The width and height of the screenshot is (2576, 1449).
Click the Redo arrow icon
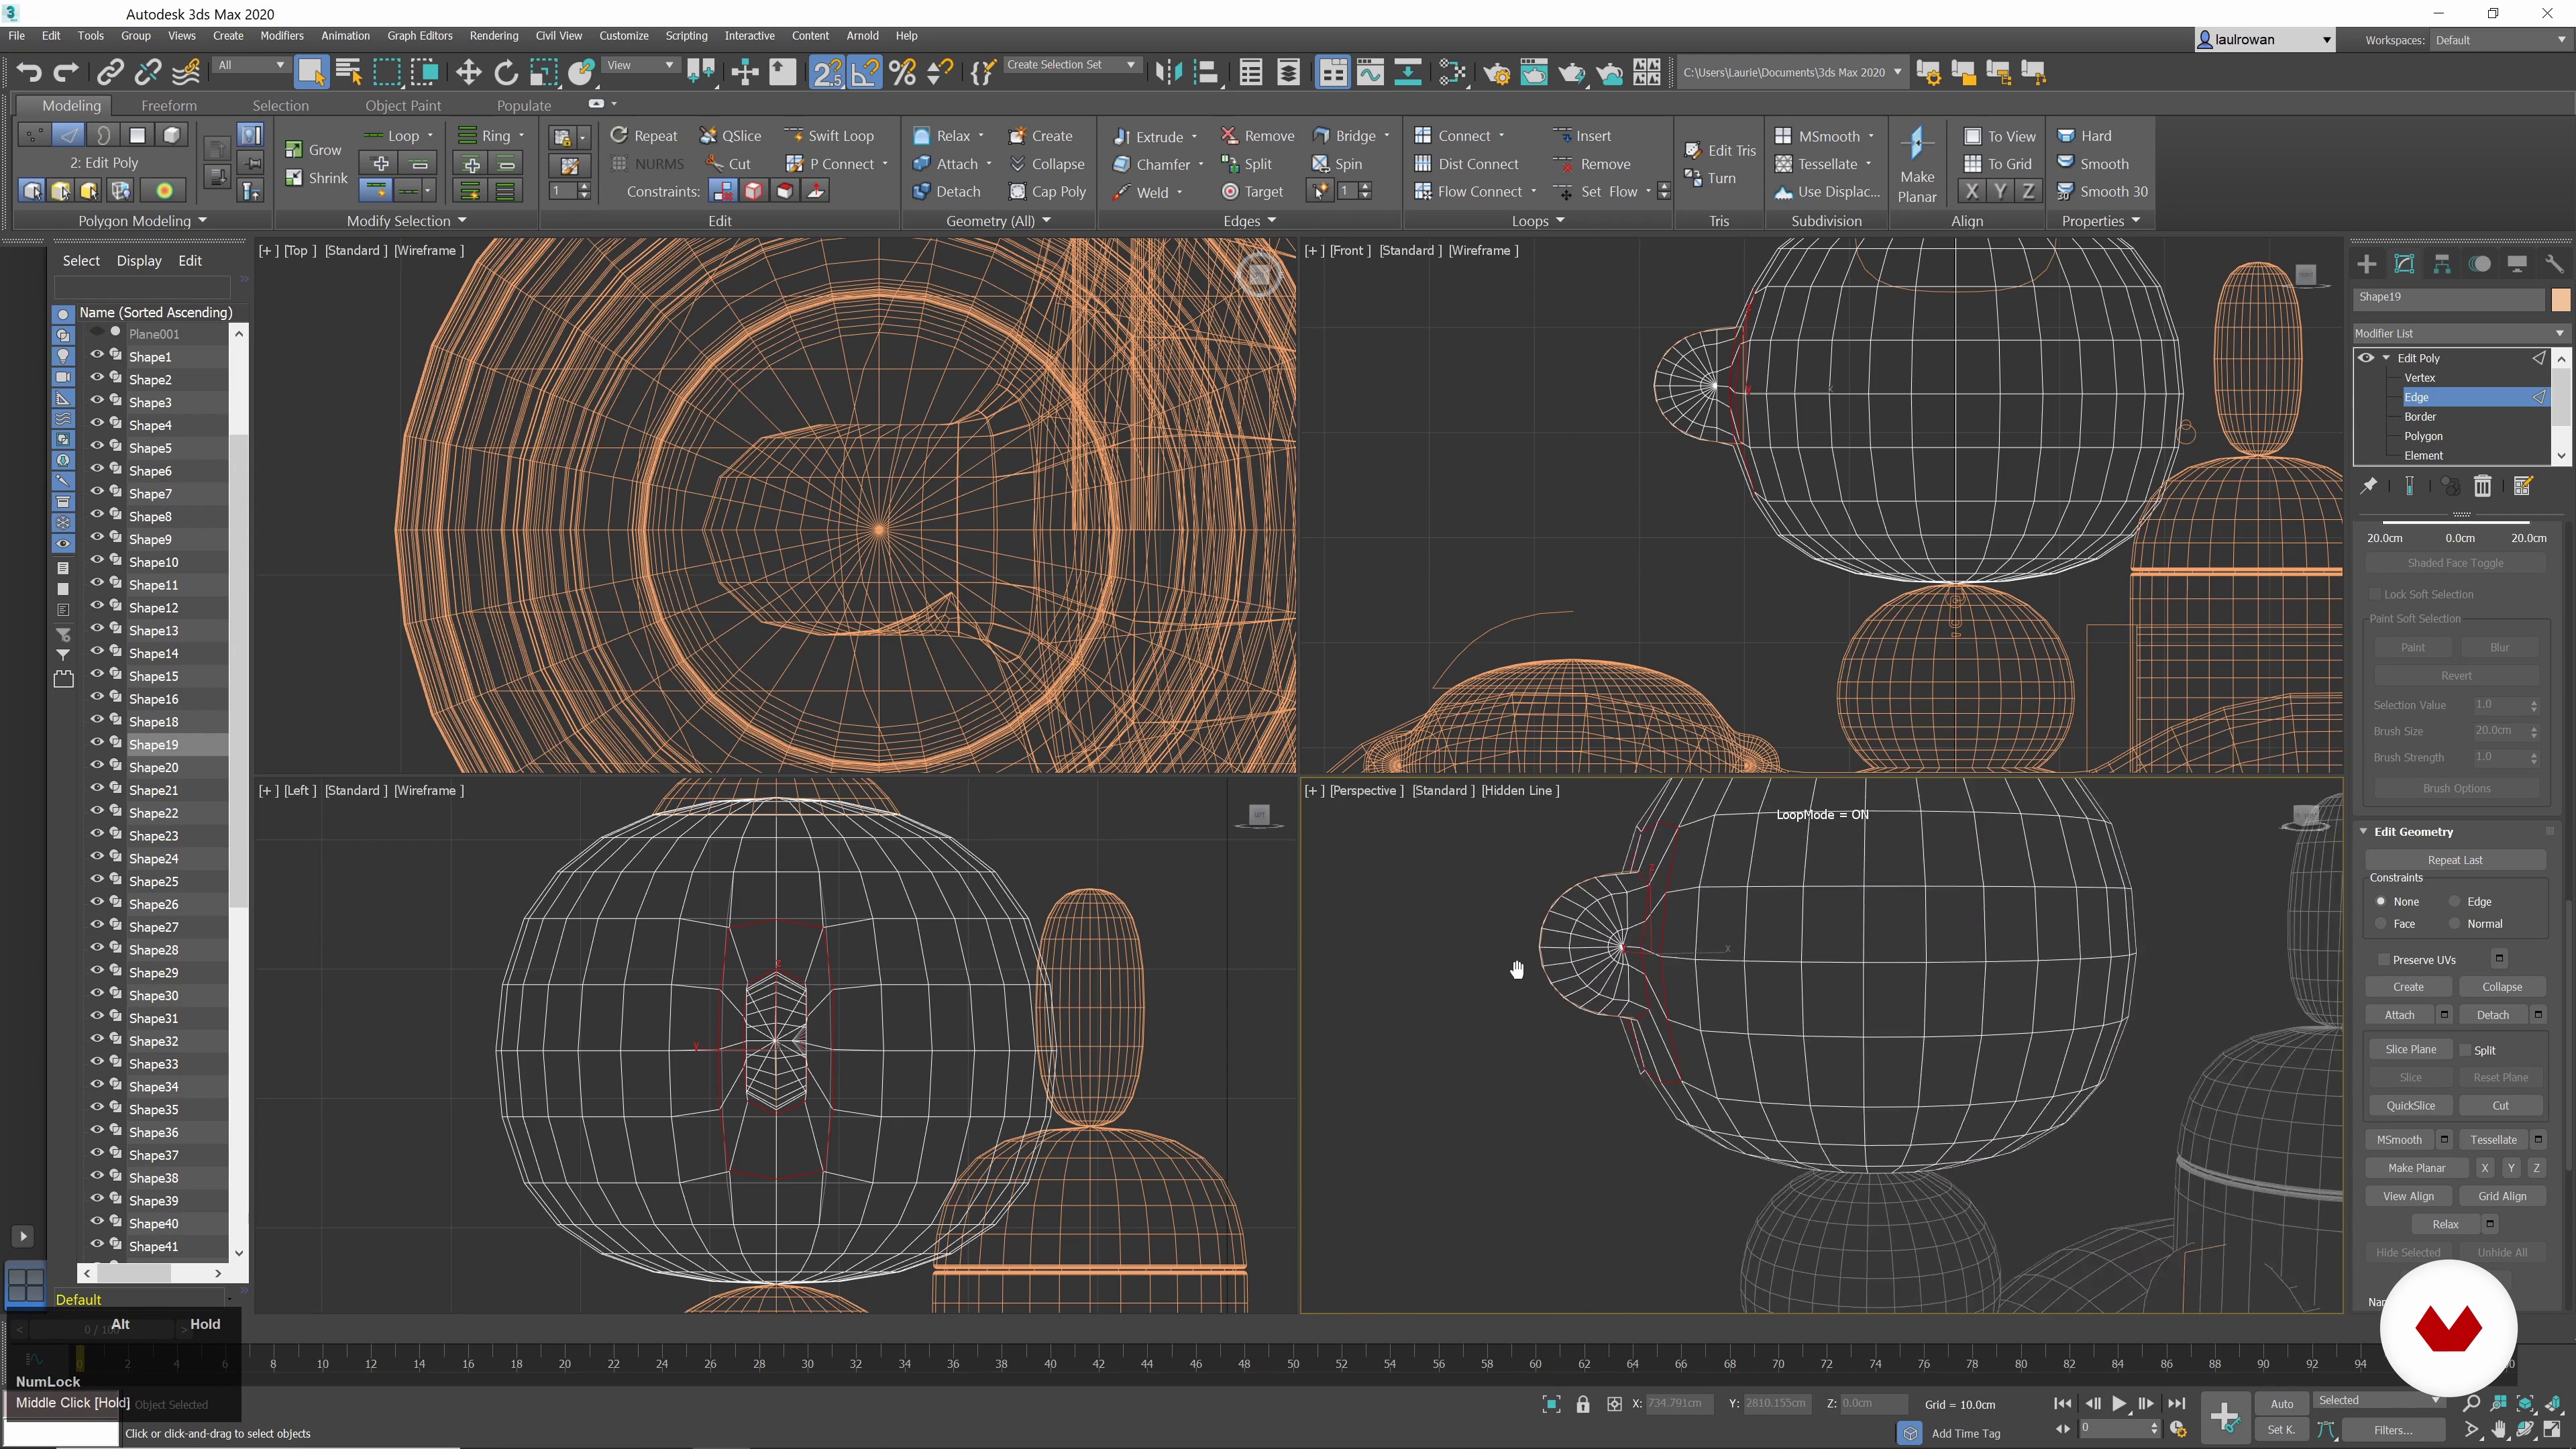click(66, 72)
